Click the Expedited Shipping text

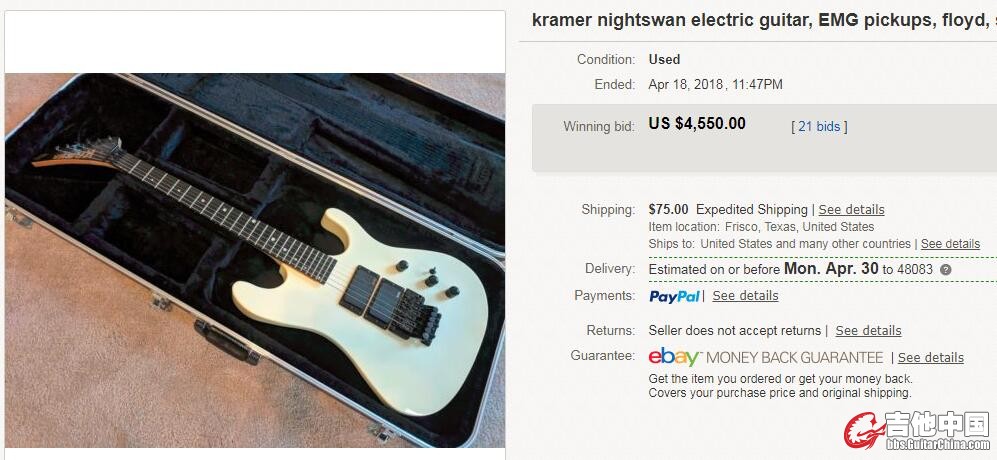pos(752,209)
